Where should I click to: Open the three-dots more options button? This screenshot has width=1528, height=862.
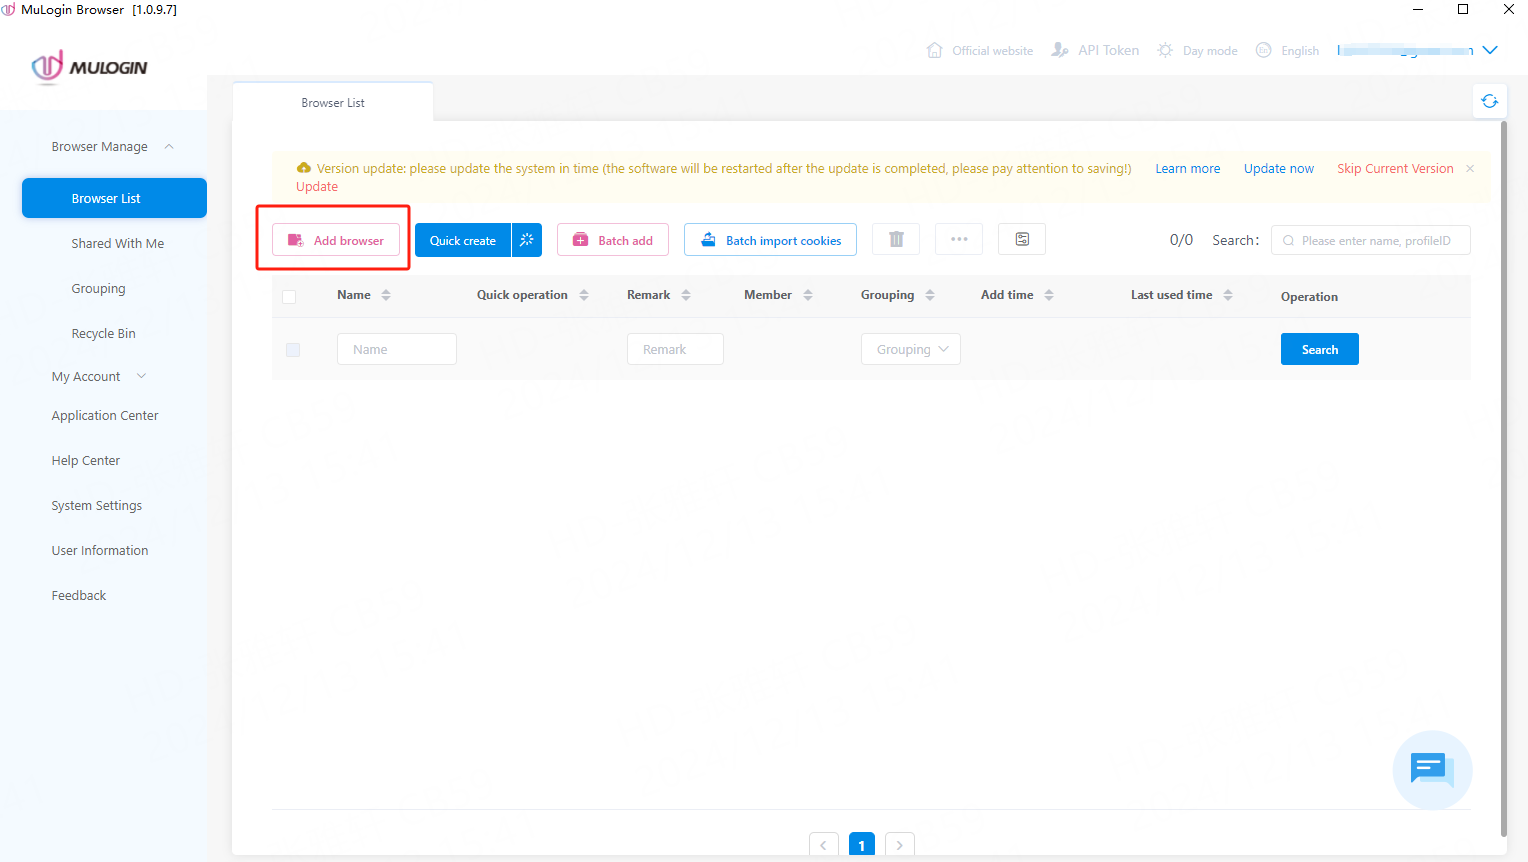(x=959, y=240)
